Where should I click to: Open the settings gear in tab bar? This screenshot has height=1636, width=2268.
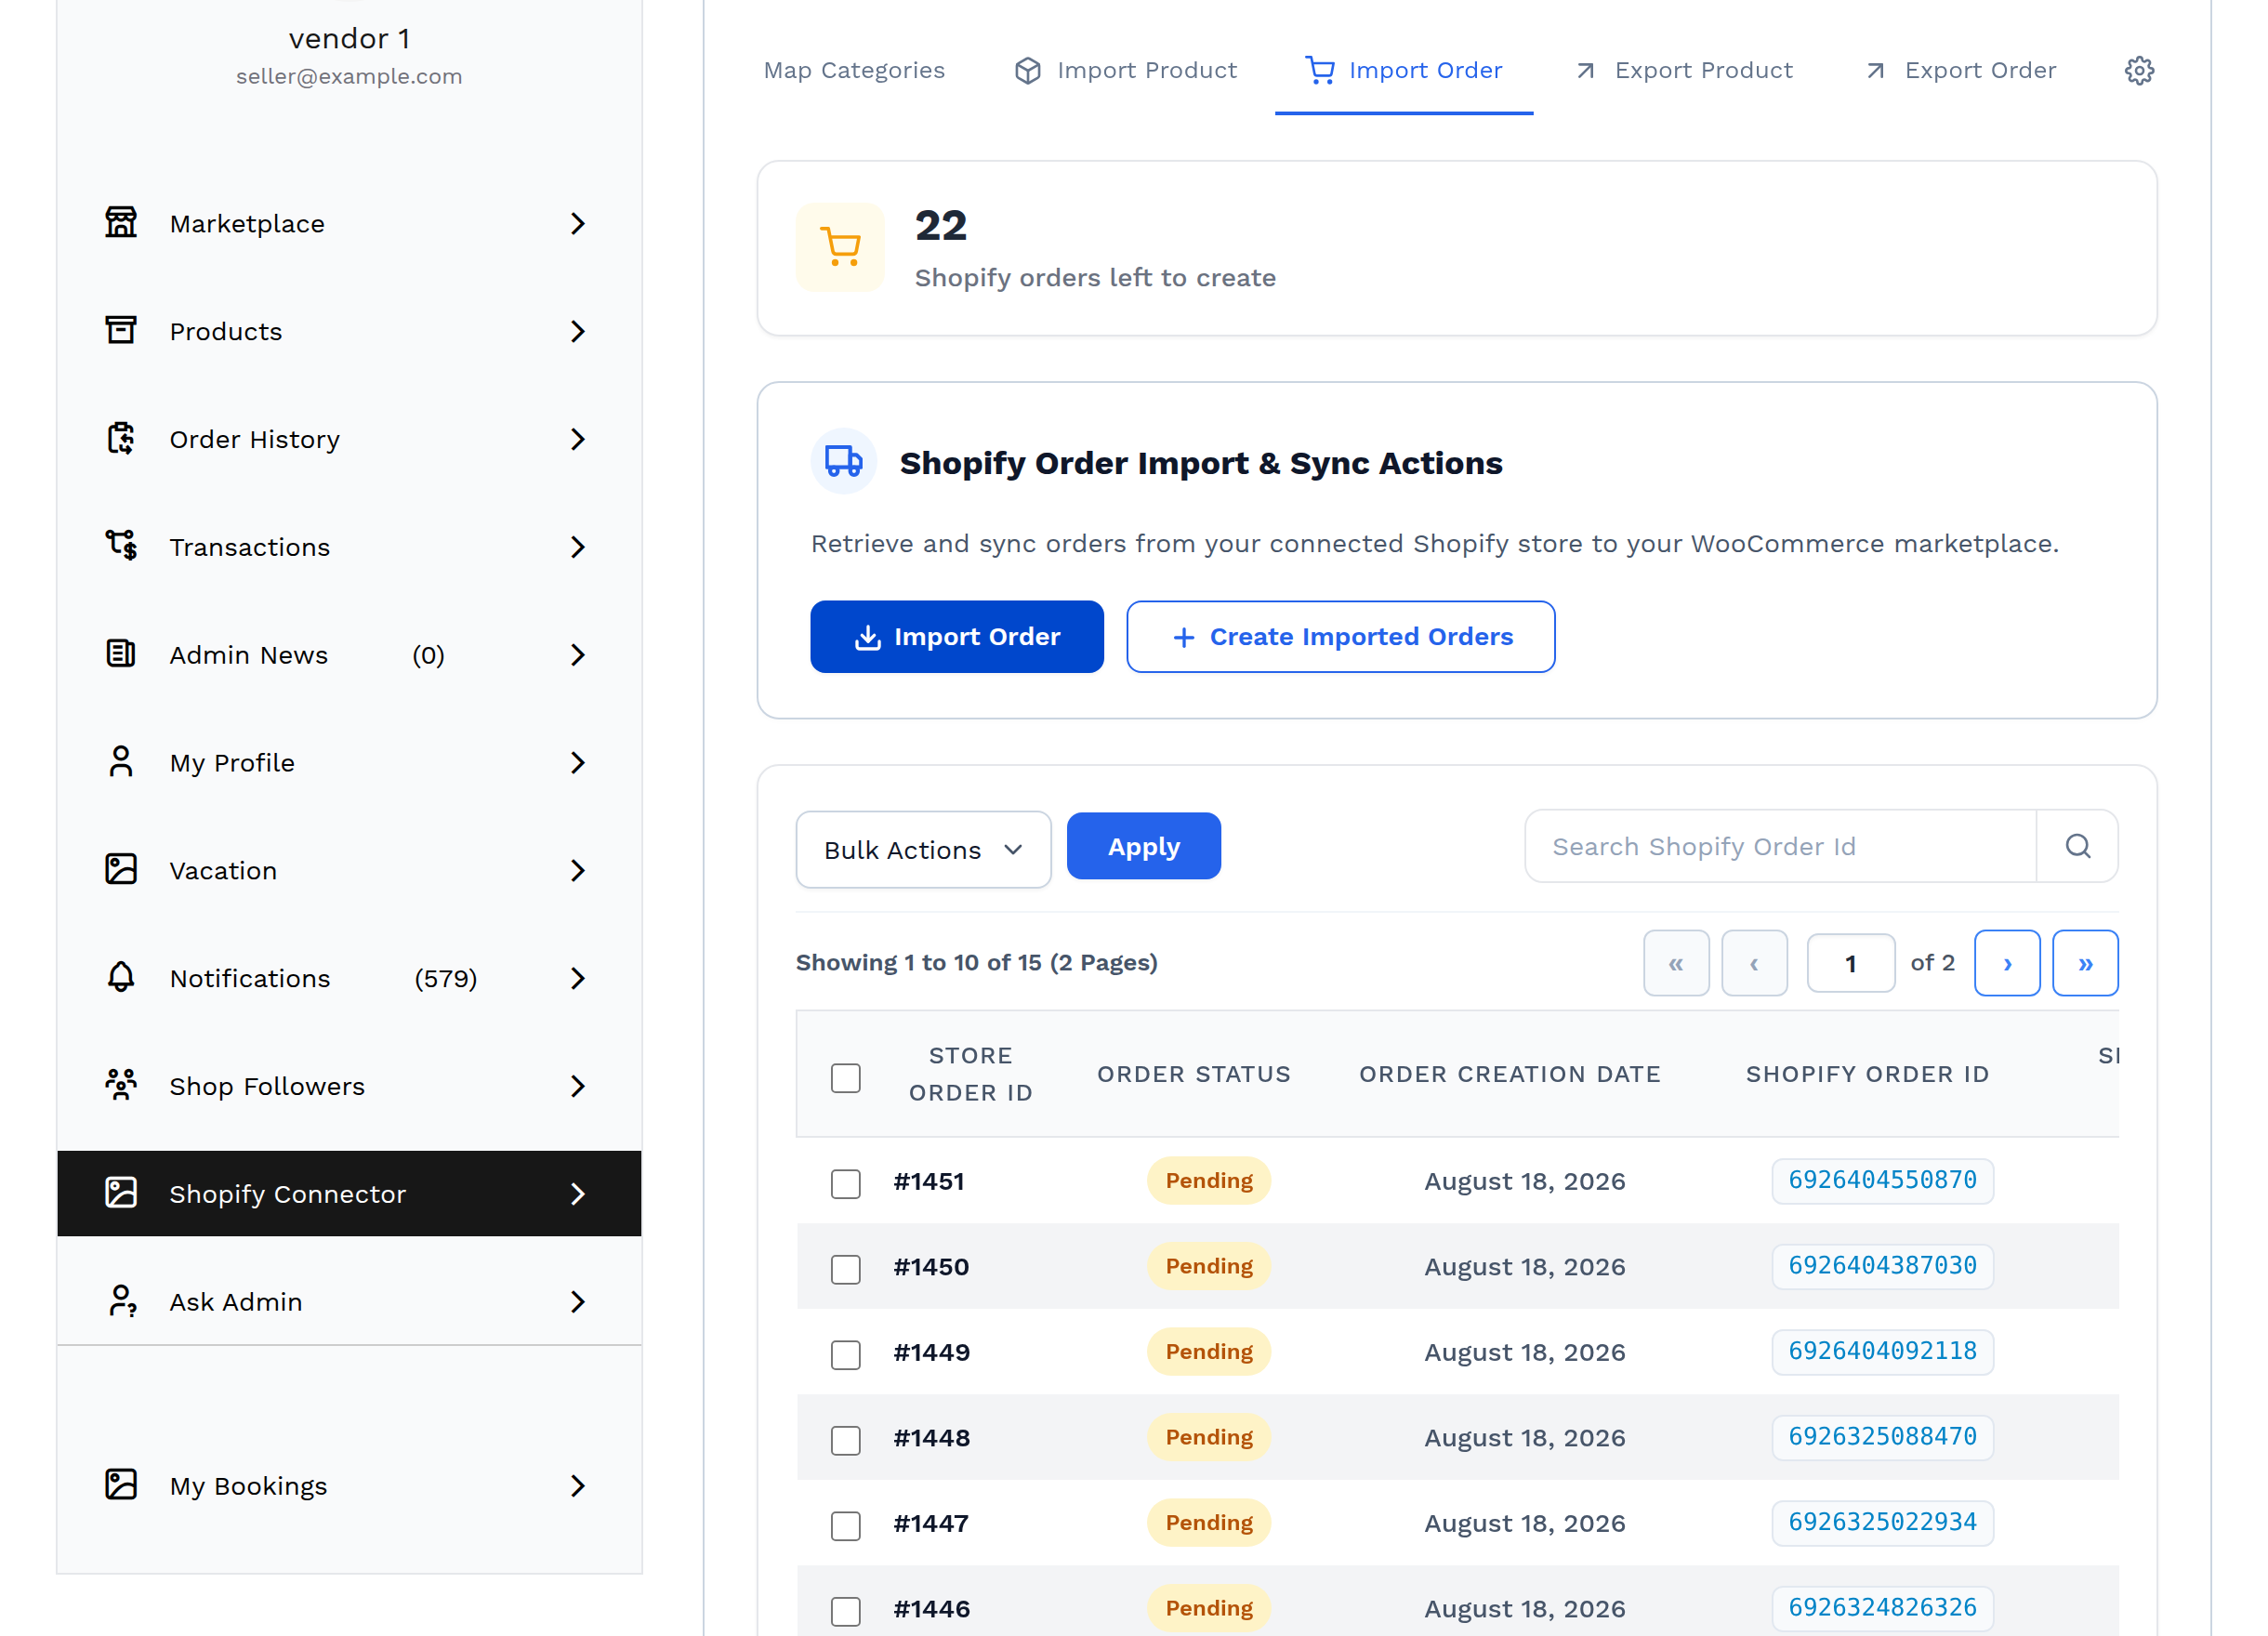[2139, 70]
